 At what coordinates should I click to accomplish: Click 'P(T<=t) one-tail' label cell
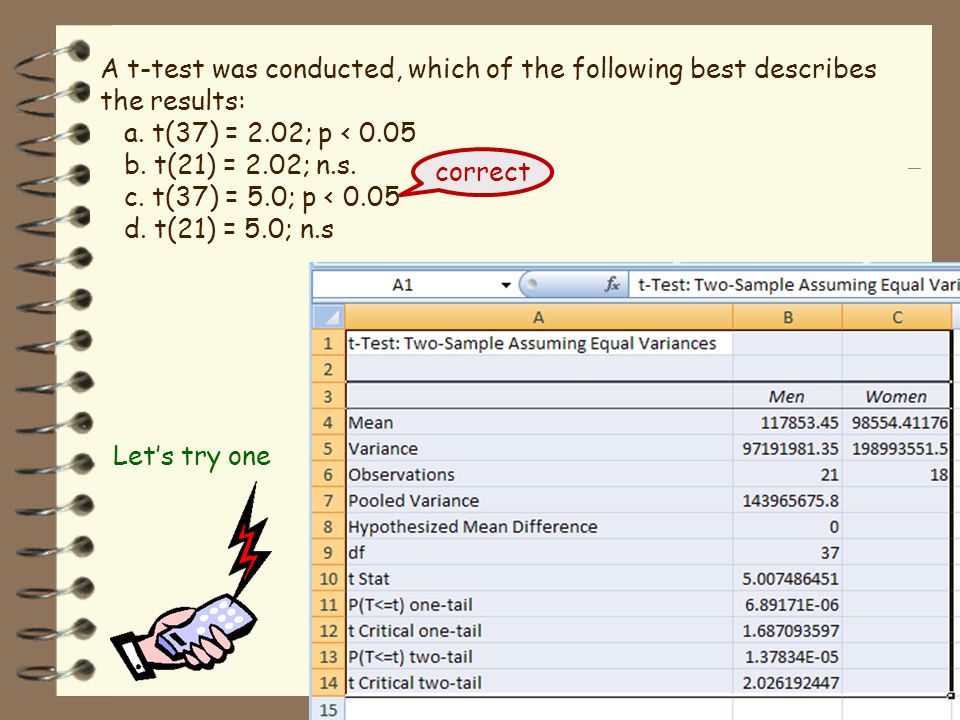click(x=539, y=605)
